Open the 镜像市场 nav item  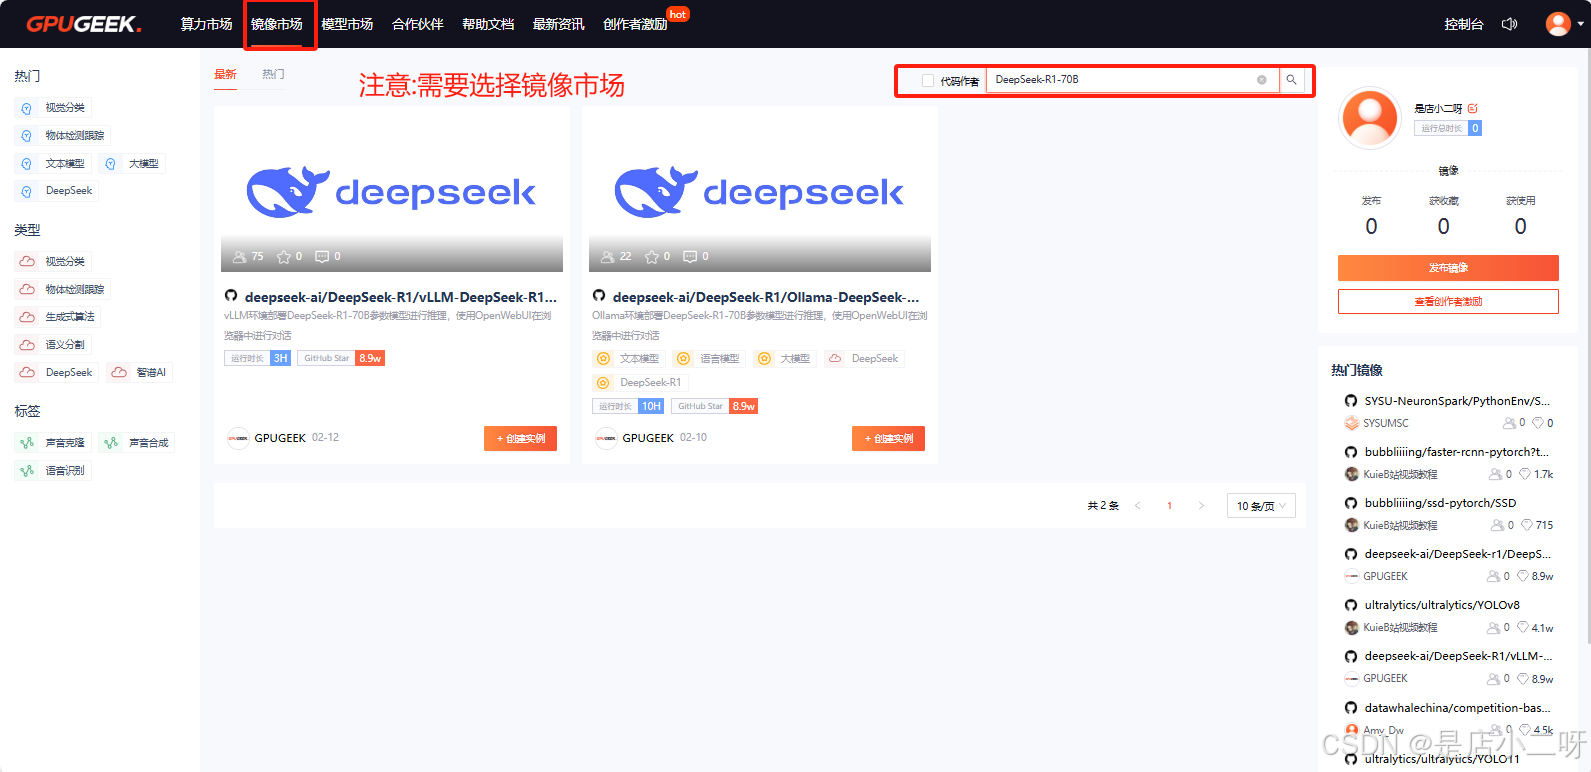tap(277, 24)
